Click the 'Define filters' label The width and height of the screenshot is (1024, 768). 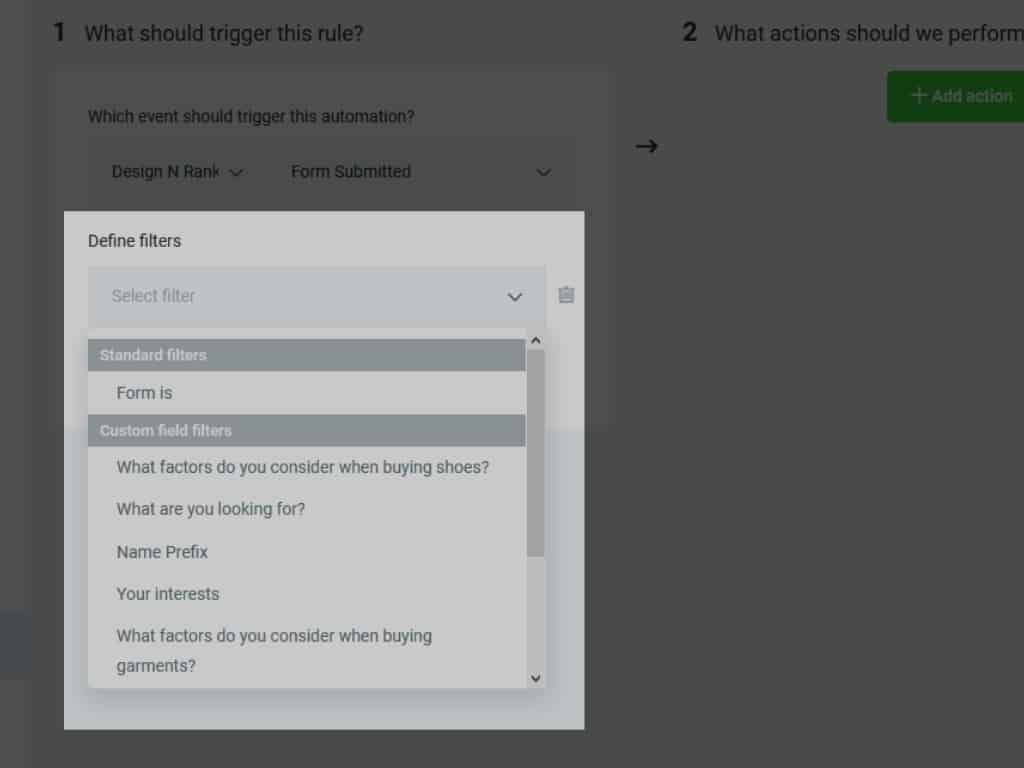(135, 241)
